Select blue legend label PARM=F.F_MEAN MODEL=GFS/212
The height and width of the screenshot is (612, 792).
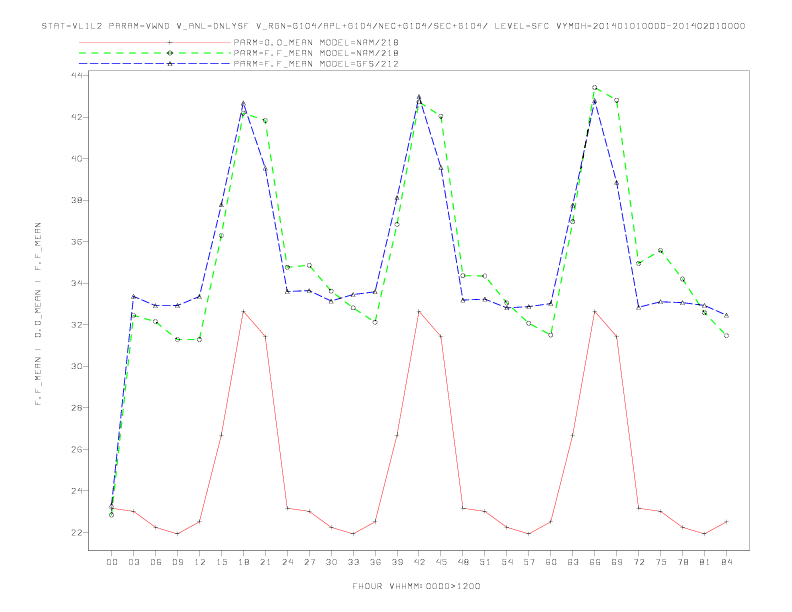[x=316, y=64]
